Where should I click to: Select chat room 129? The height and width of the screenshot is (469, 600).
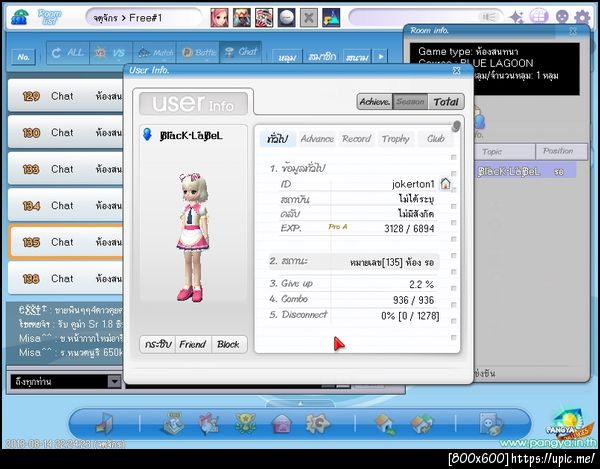[x=65, y=96]
